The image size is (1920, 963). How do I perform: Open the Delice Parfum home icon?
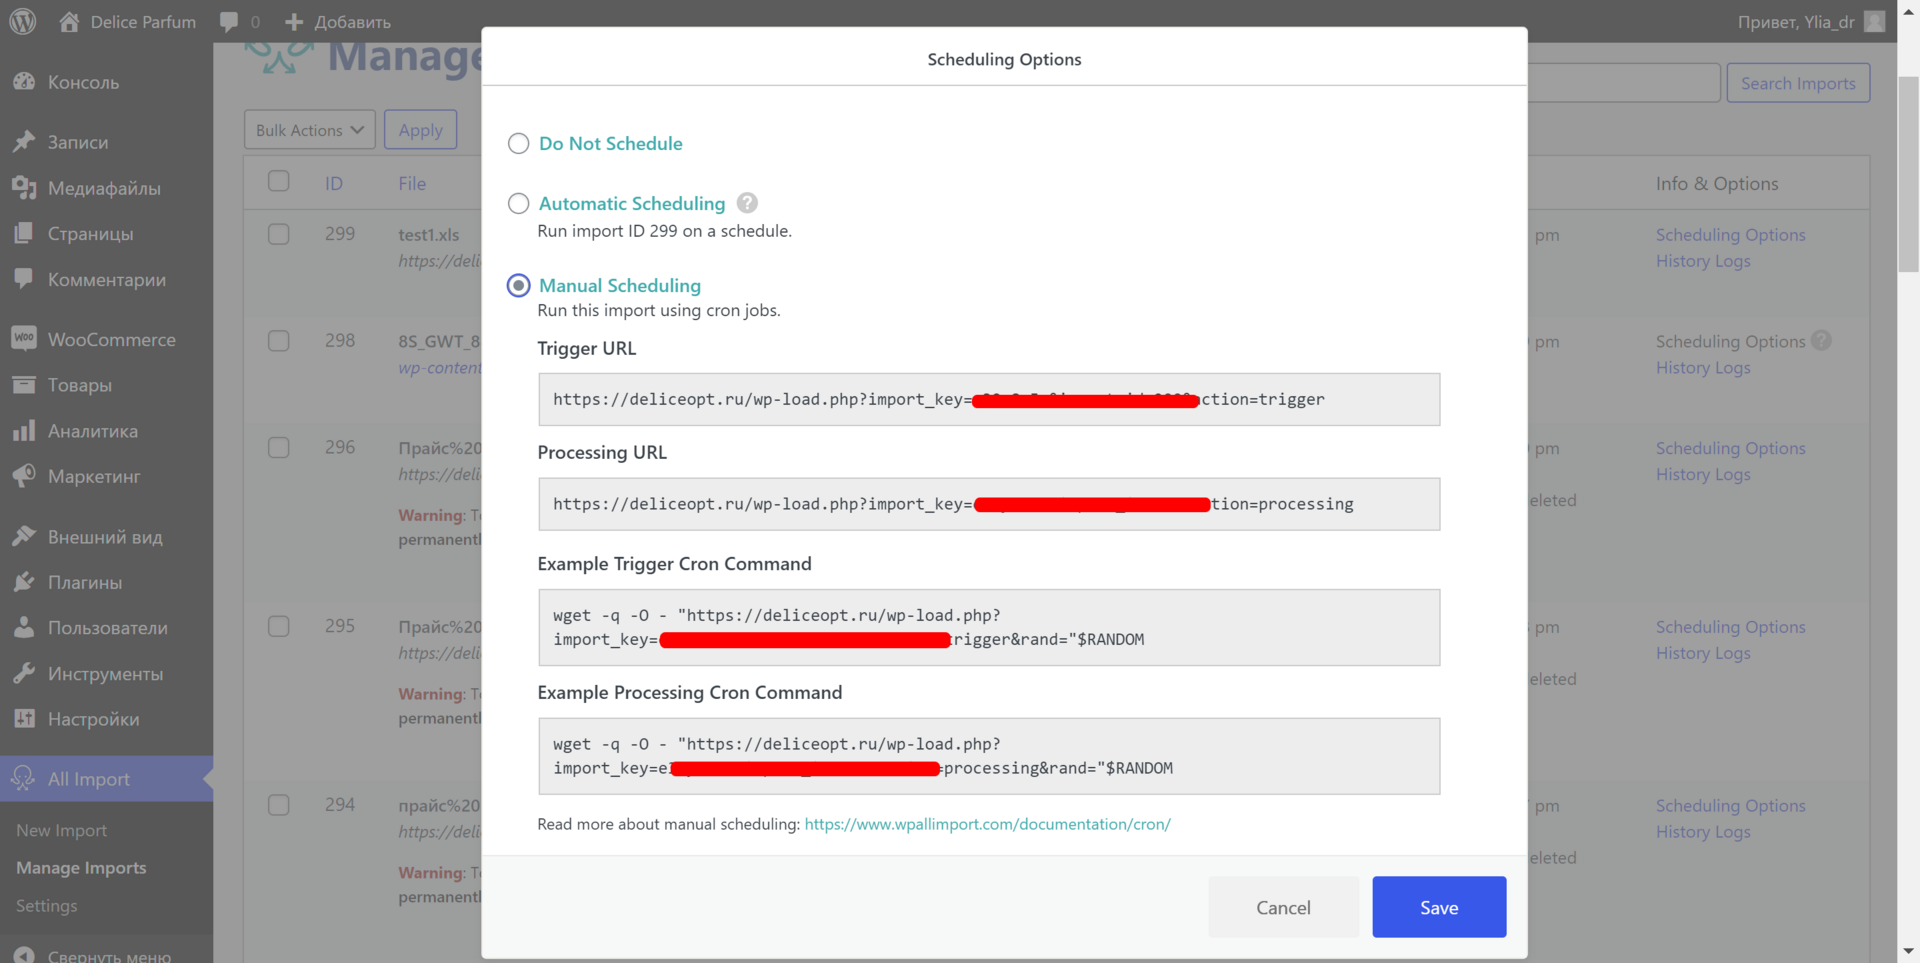tap(69, 21)
